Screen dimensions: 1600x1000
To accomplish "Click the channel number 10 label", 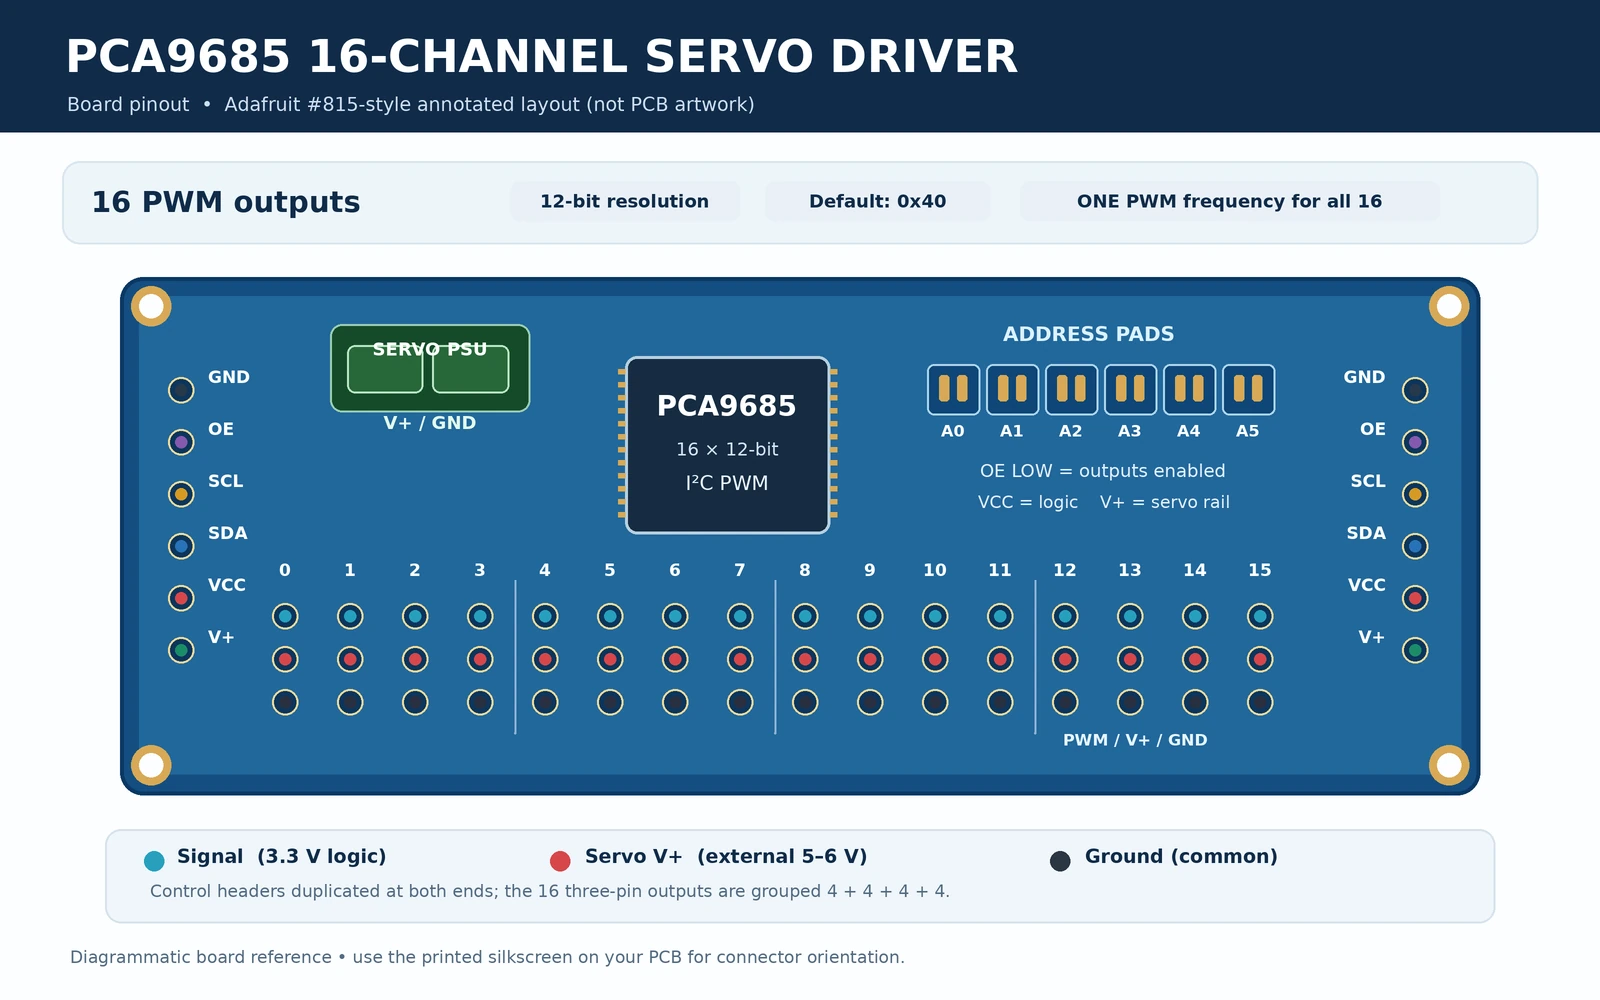I will [935, 570].
